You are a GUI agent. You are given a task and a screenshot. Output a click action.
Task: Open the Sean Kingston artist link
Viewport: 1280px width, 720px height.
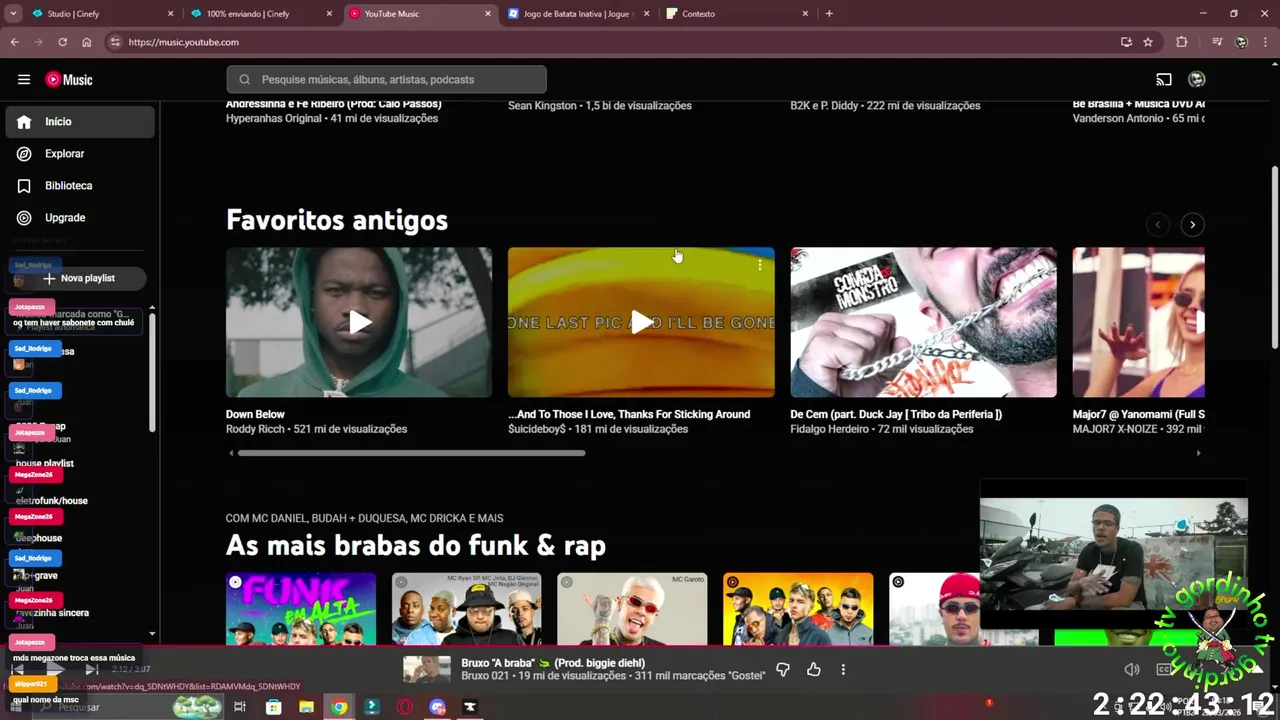pos(543,105)
